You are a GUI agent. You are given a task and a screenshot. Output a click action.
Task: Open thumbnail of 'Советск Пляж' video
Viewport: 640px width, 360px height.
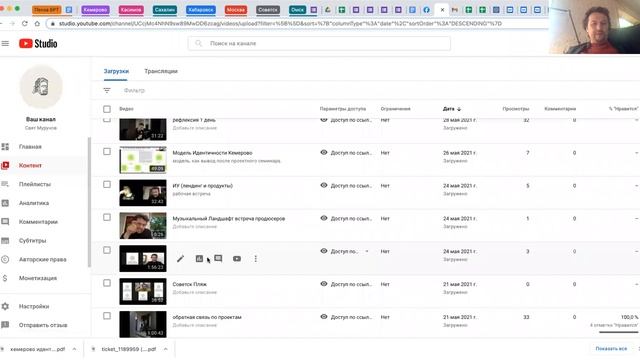[x=143, y=291]
